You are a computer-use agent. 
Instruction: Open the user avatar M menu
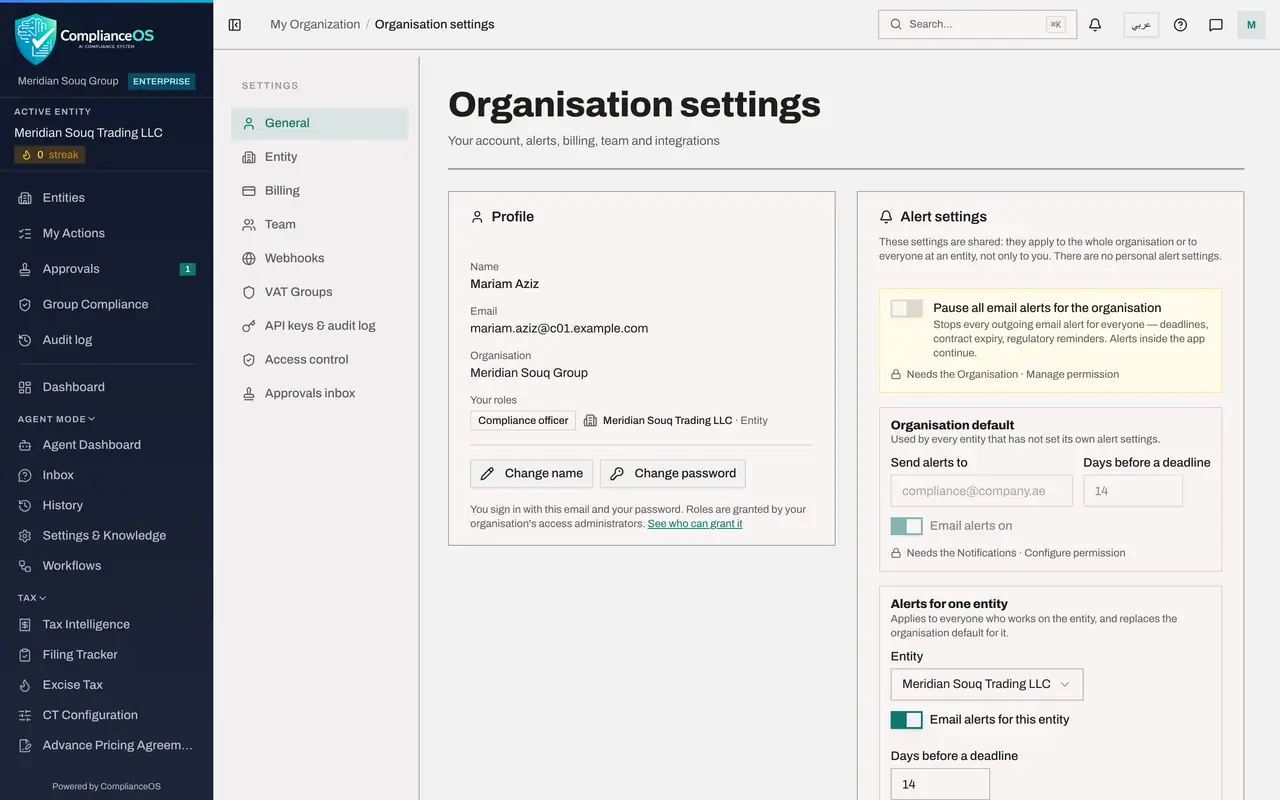[x=1251, y=25]
